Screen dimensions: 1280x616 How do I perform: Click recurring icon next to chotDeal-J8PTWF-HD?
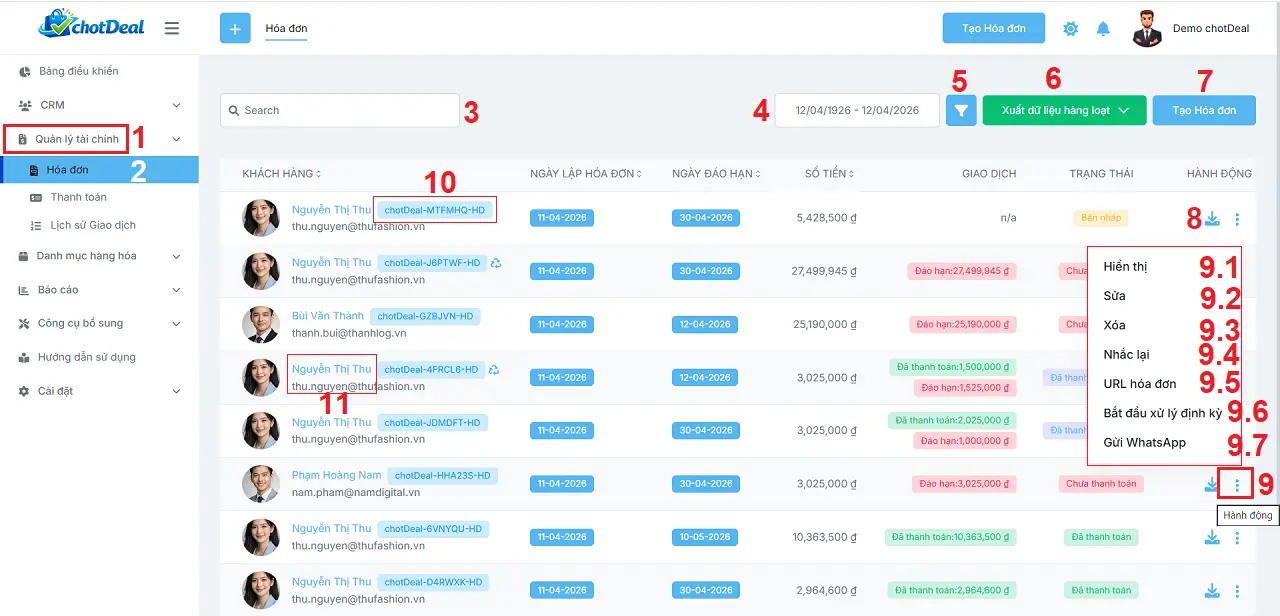[496, 263]
